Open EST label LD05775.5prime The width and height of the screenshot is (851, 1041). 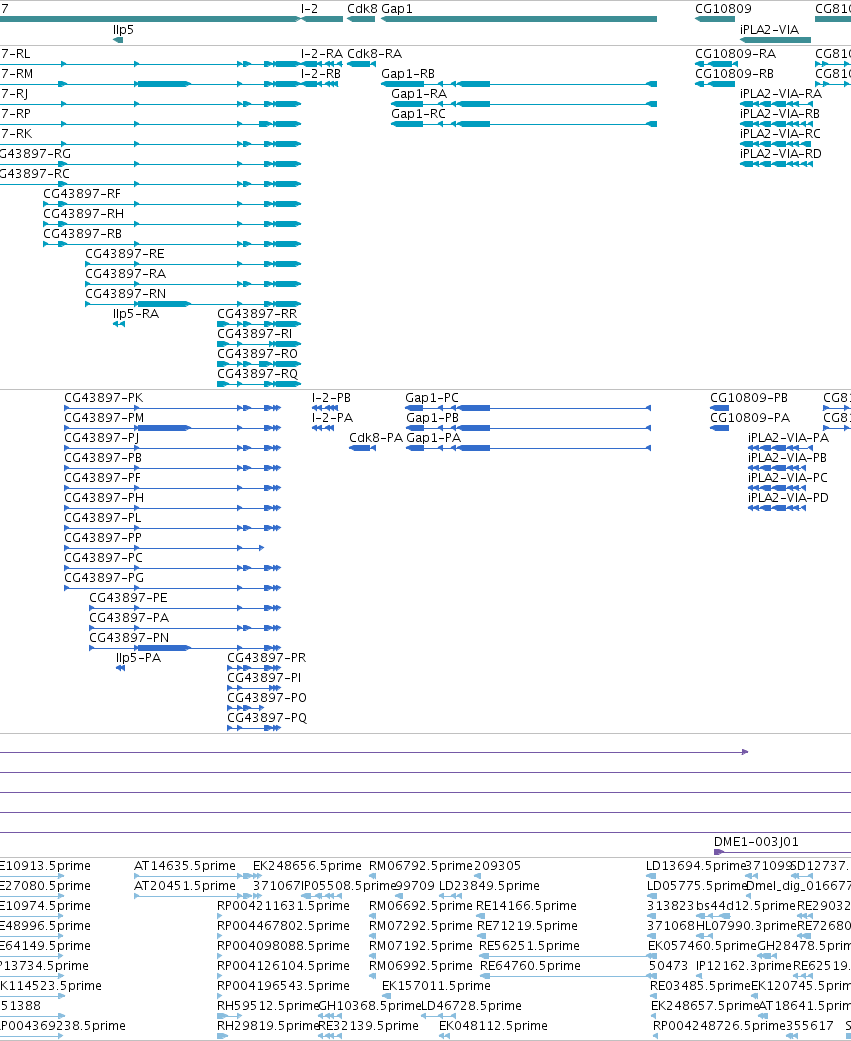coord(696,886)
